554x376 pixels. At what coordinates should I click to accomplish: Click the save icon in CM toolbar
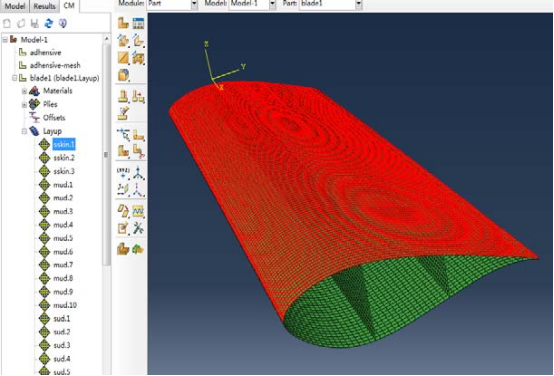(x=35, y=23)
